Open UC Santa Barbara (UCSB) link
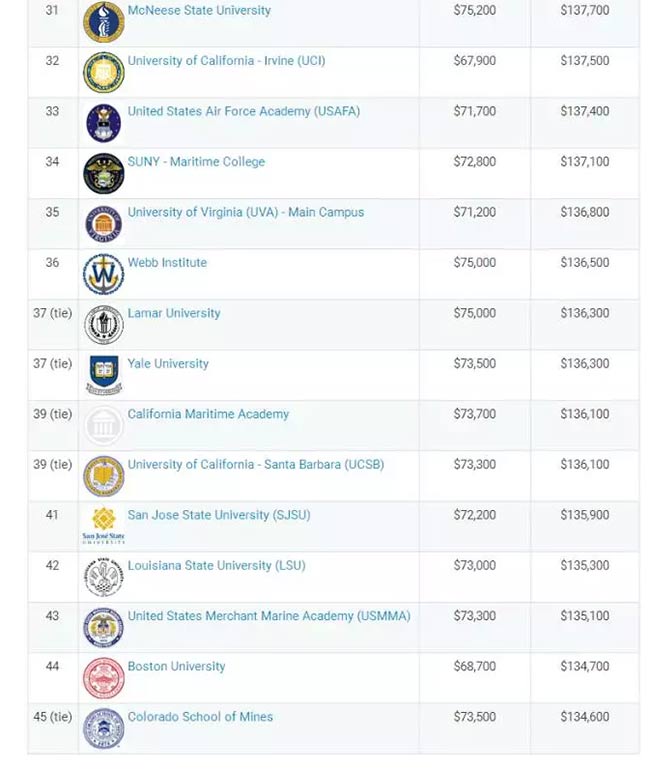This screenshot has height=772, width=650. pyautogui.click(x=256, y=464)
